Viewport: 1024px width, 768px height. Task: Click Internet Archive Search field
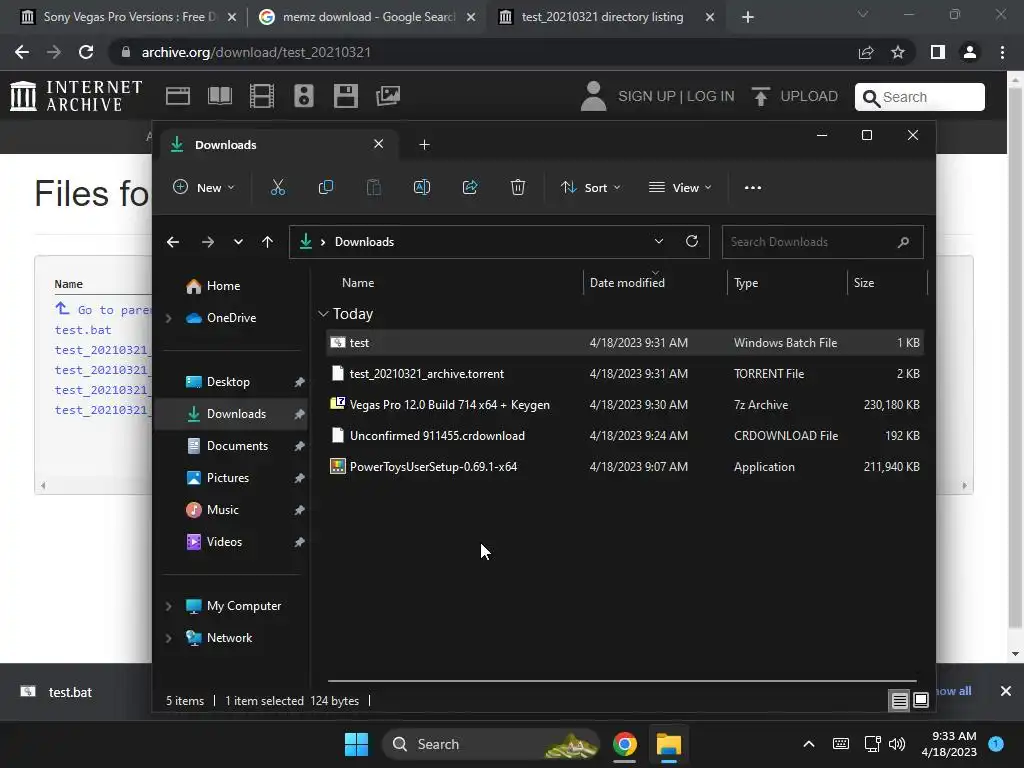point(920,97)
